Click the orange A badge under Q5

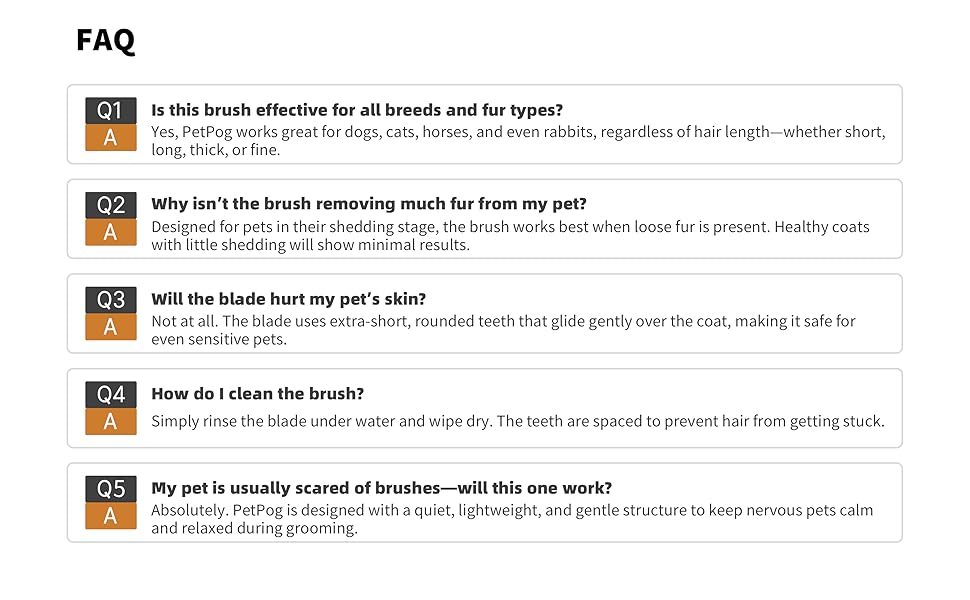110,516
